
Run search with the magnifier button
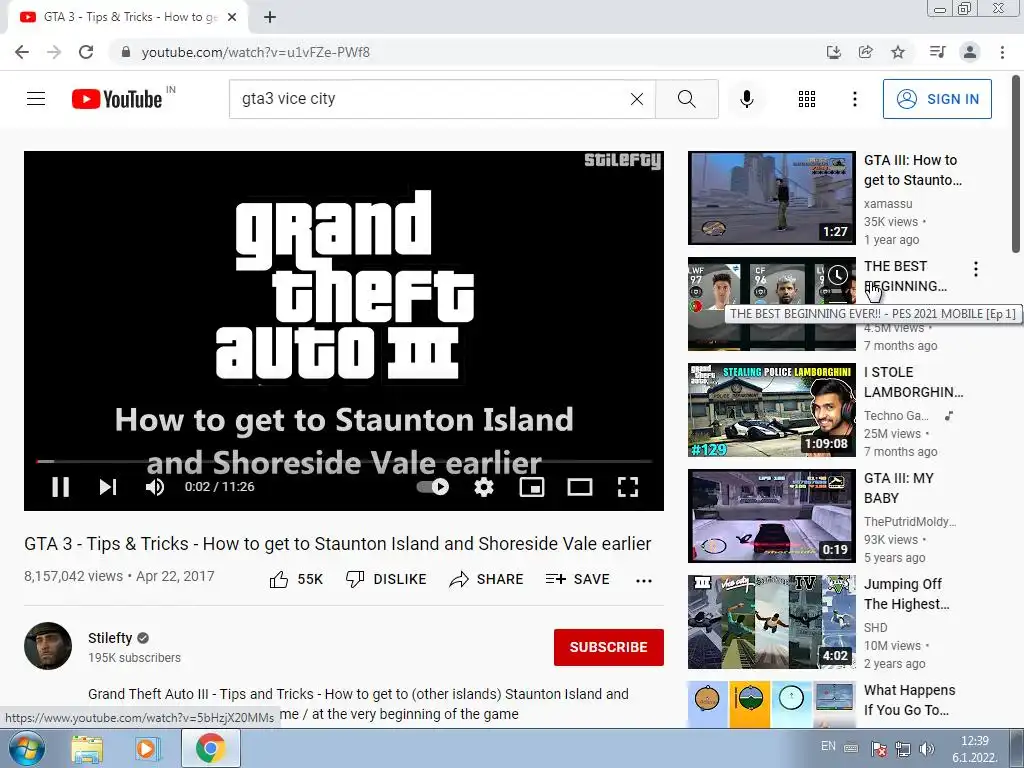(686, 99)
